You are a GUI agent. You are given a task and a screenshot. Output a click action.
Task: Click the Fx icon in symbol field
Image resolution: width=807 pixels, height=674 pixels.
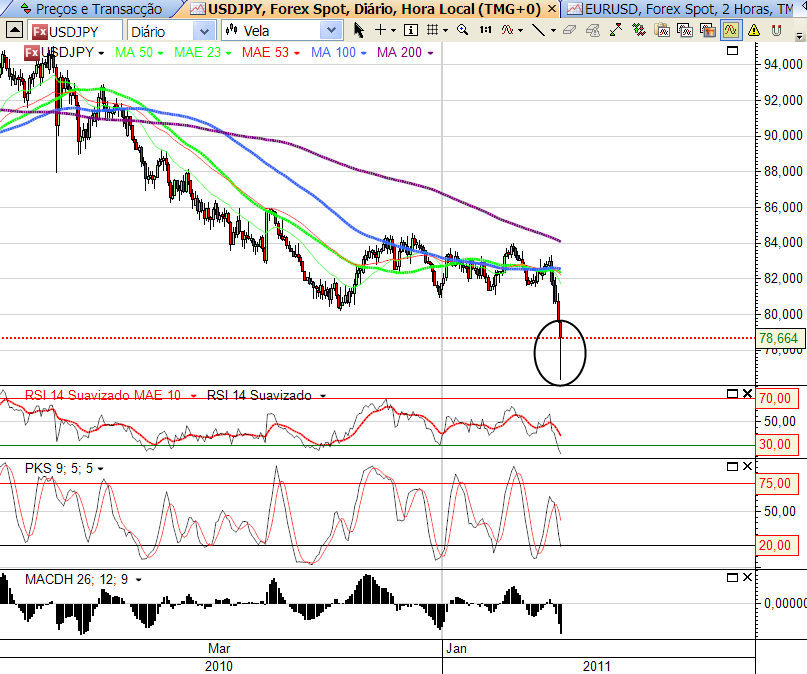(40, 32)
